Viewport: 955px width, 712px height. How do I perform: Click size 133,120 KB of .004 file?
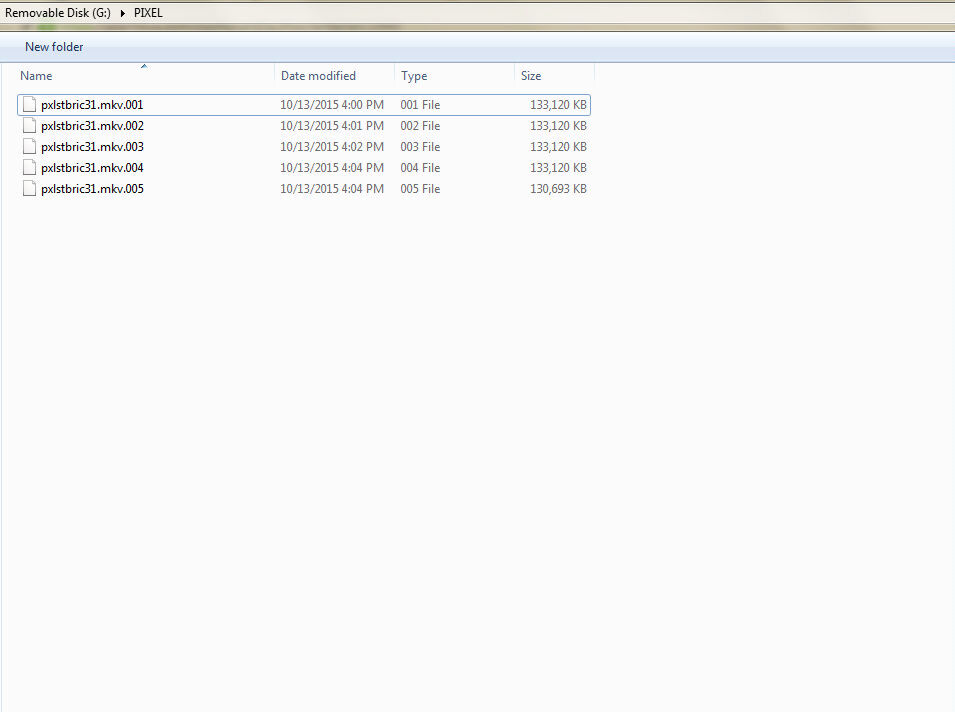[x=559, y=168]
